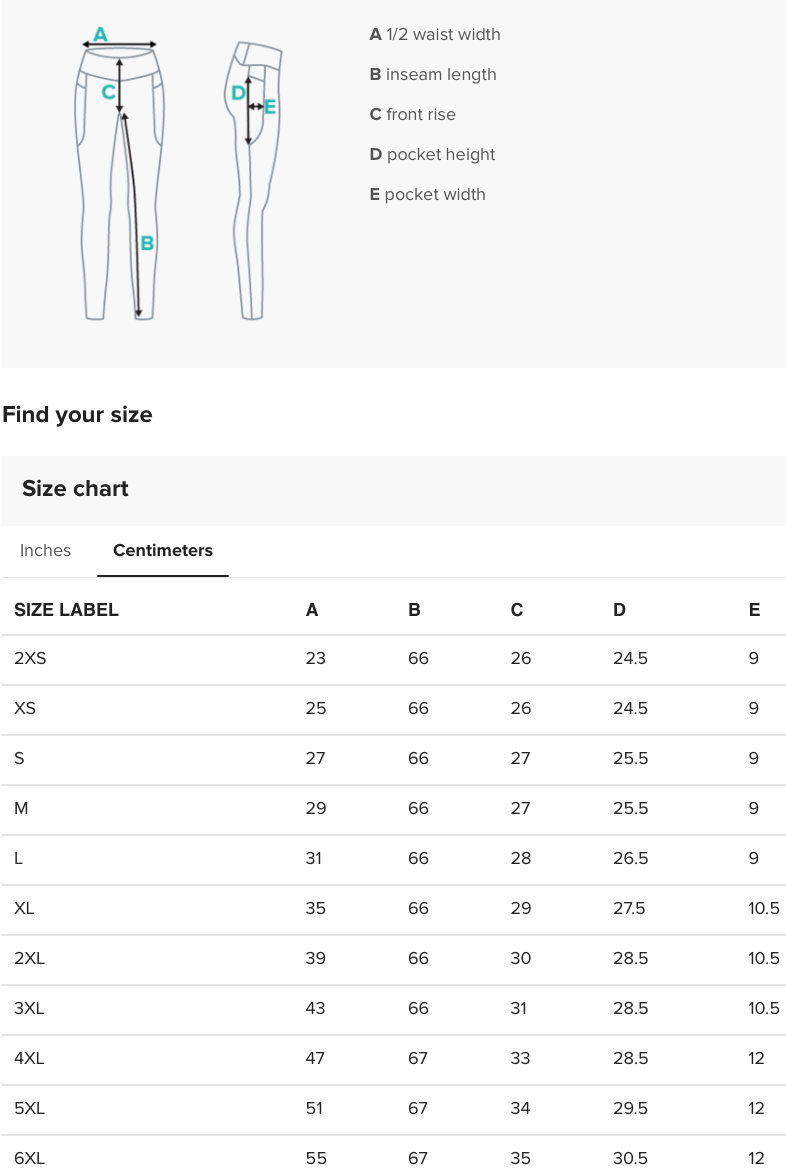Viewport: 786px width, 1172px height.
Task: Click the letter A on the diagram
Action: coord(100,31)
